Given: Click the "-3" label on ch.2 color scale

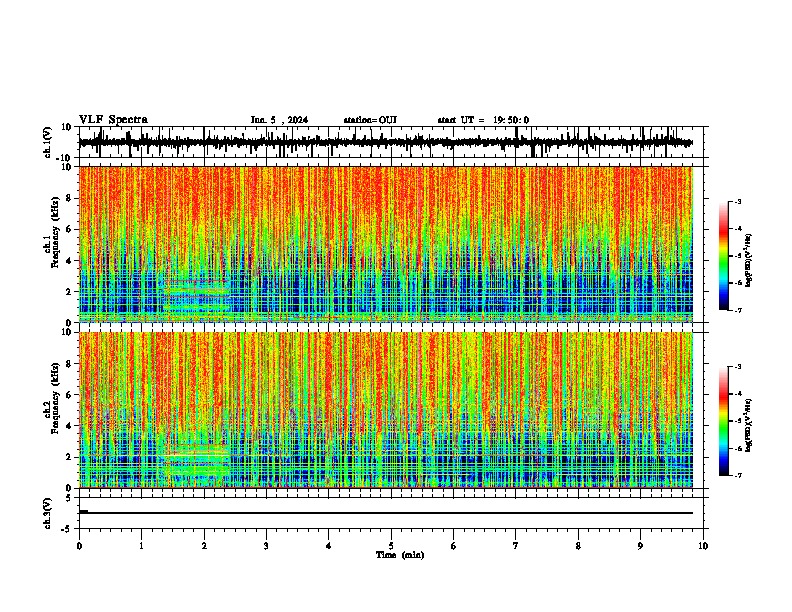Looking at the screenshot, I should [737, 367].
